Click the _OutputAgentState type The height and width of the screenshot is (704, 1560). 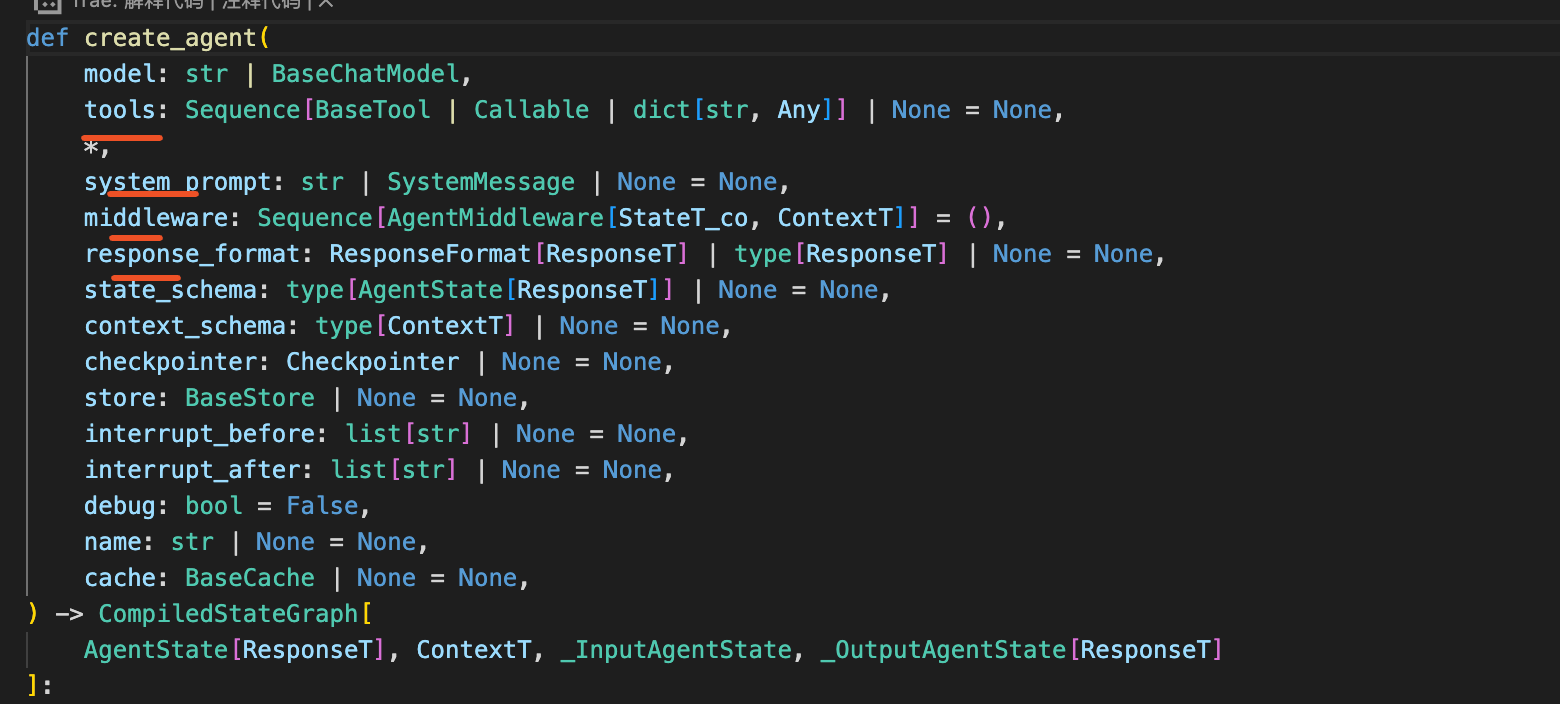(x=944, y=650)
